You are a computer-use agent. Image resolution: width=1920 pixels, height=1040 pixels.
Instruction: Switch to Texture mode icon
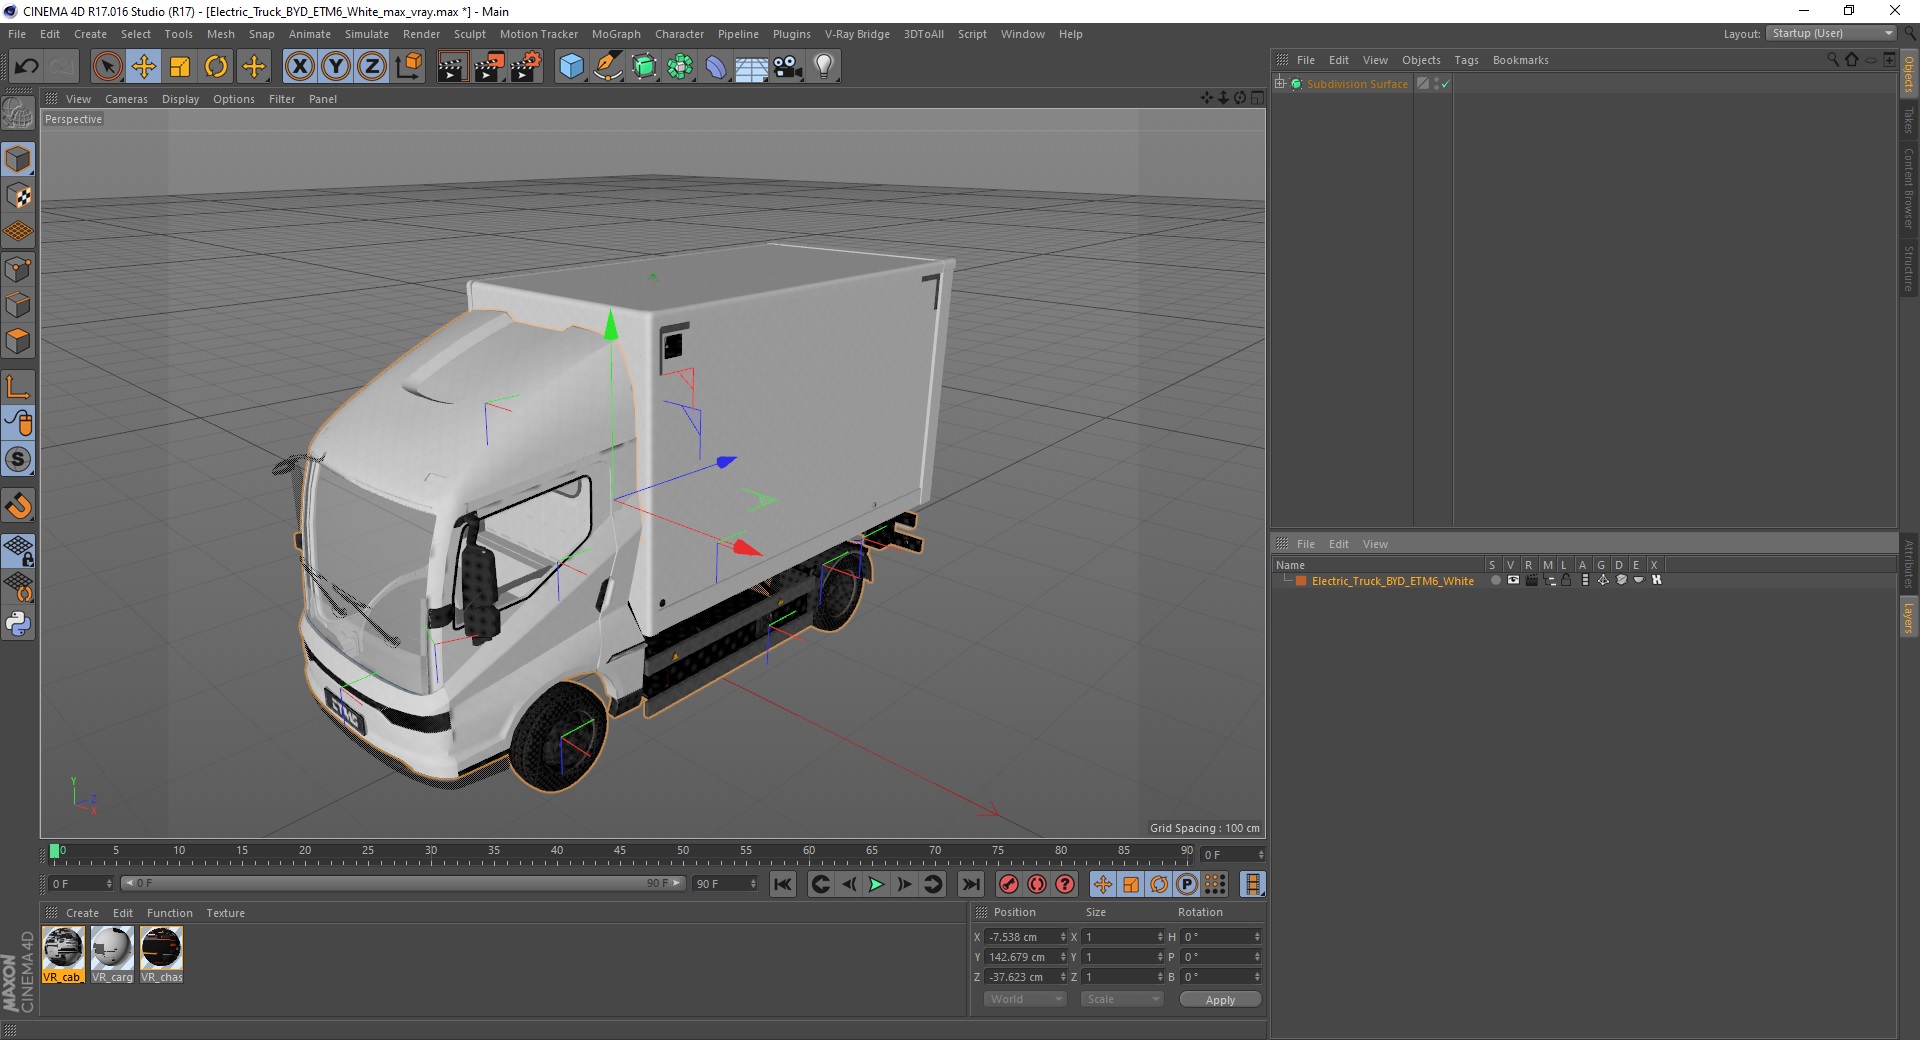(x=18, y=196)
